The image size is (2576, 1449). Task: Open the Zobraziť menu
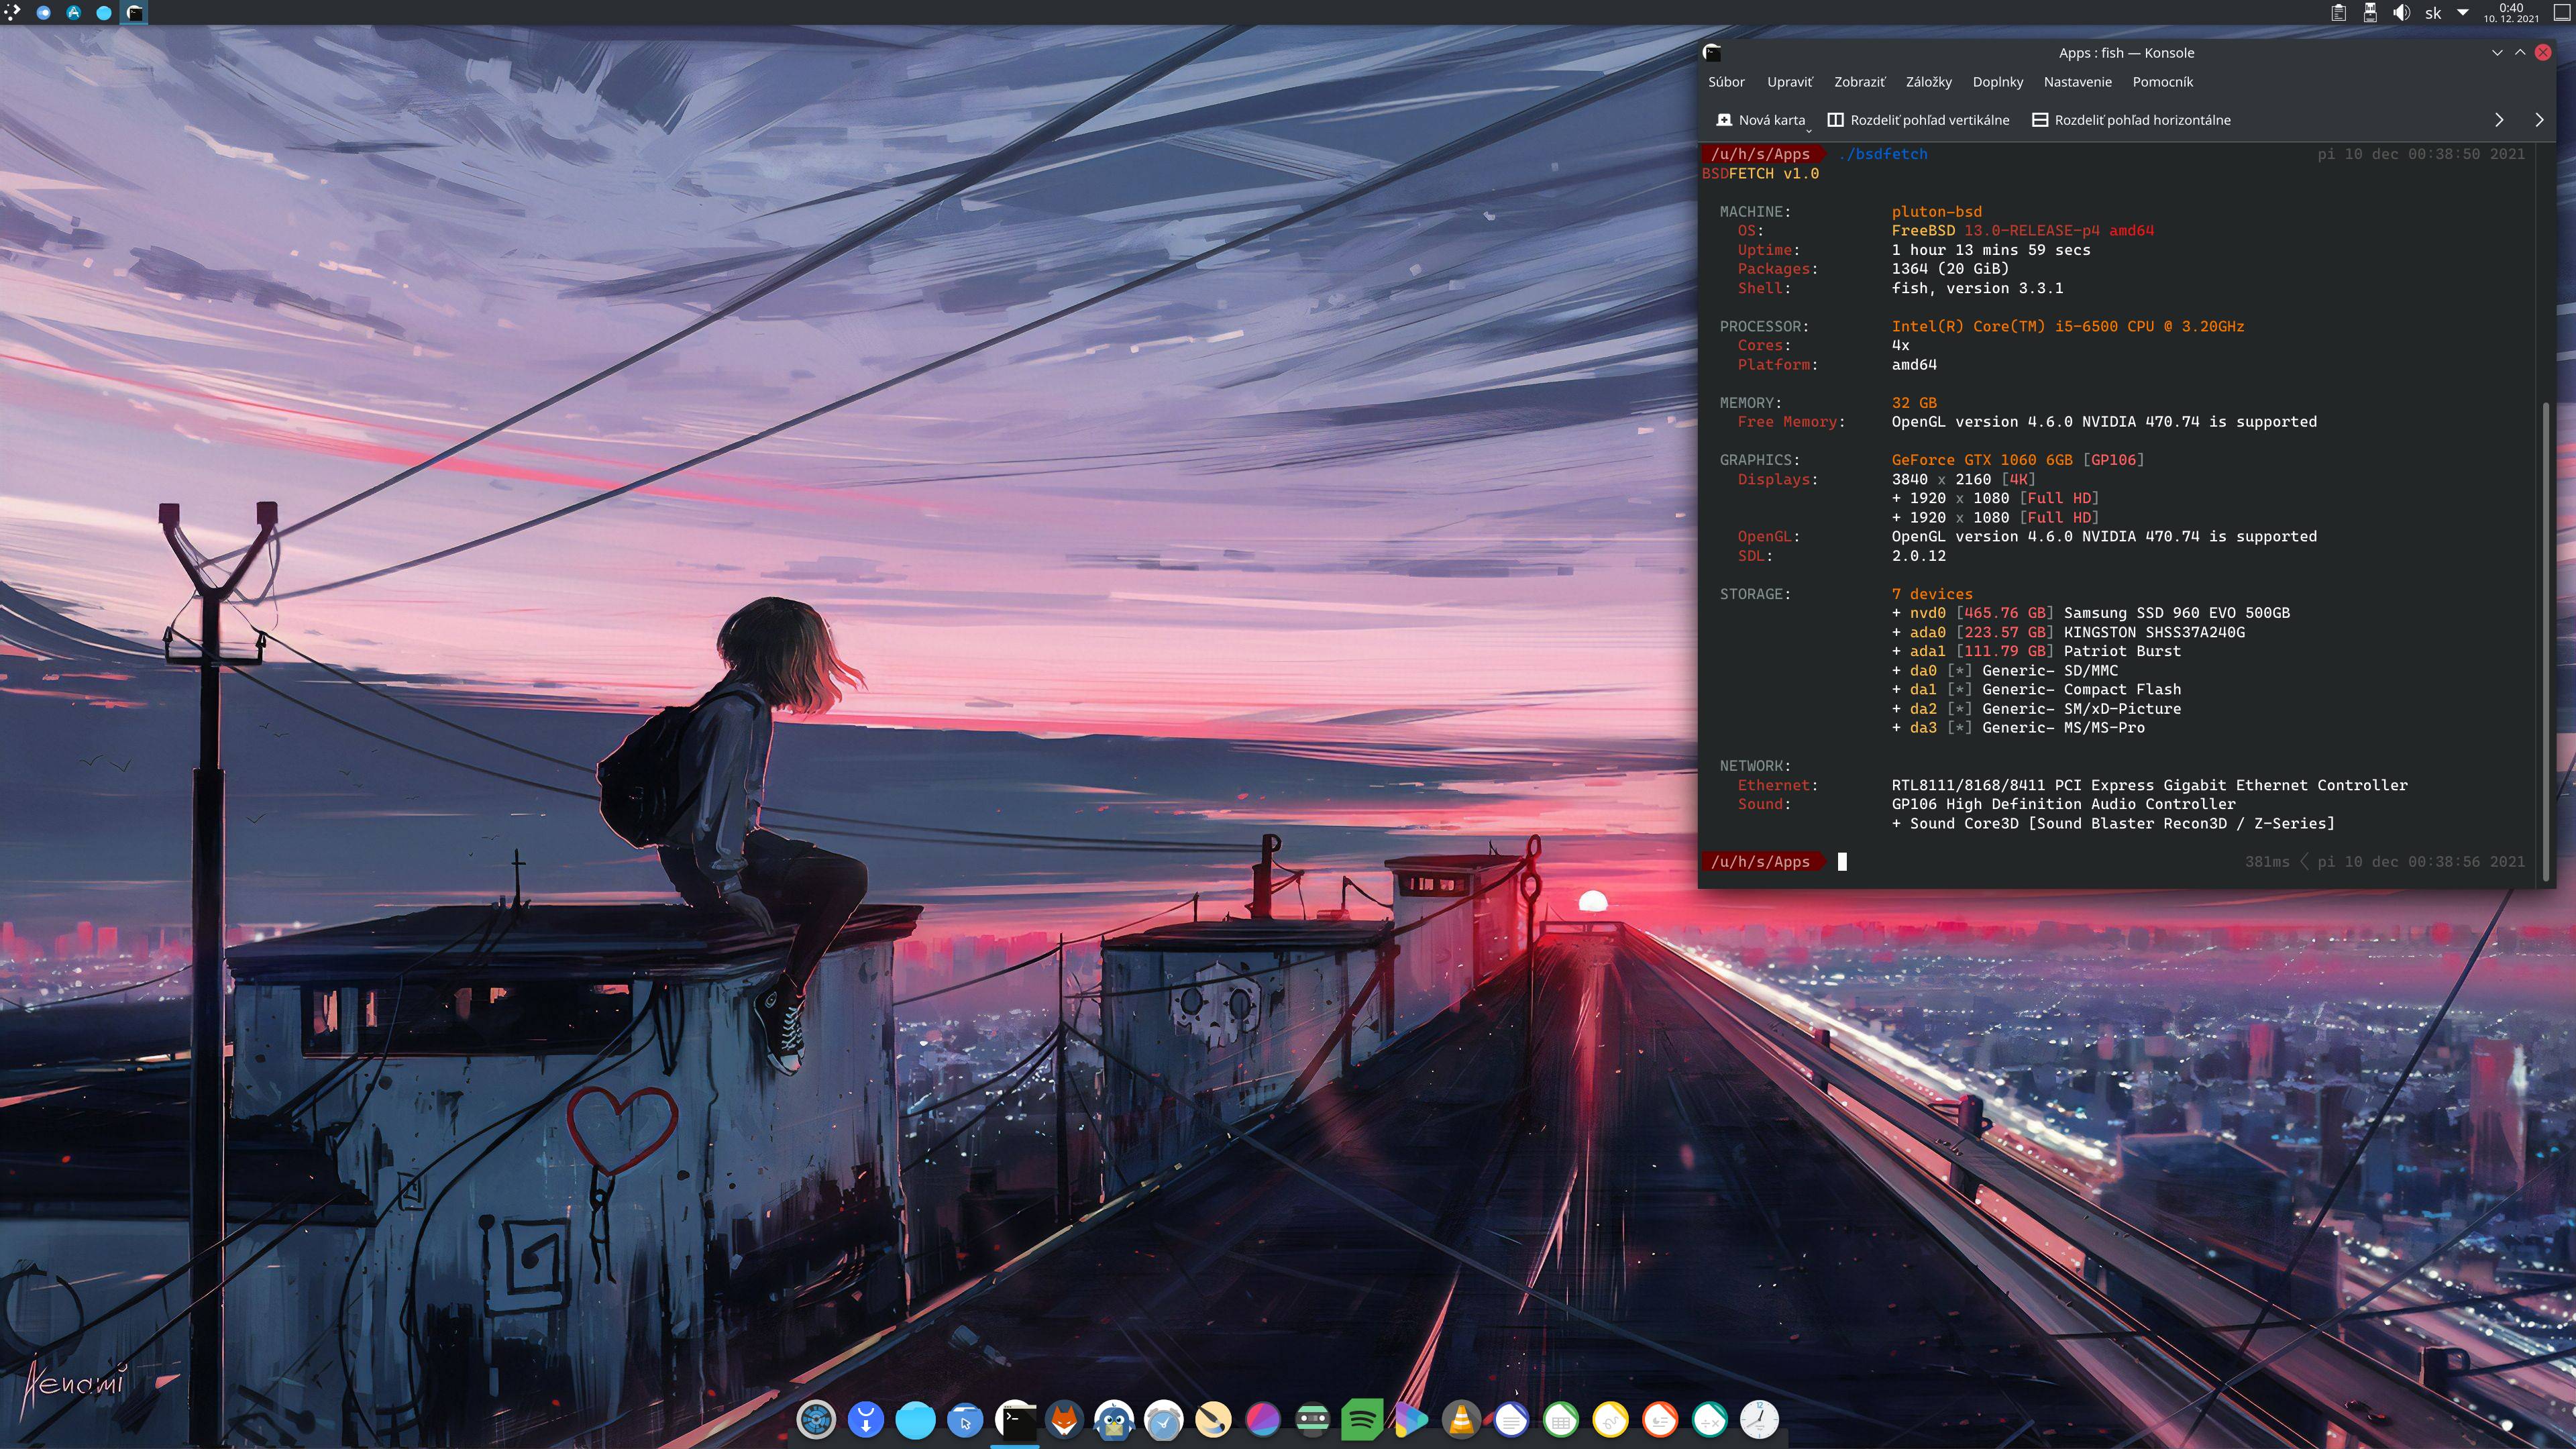point(1859,82)
